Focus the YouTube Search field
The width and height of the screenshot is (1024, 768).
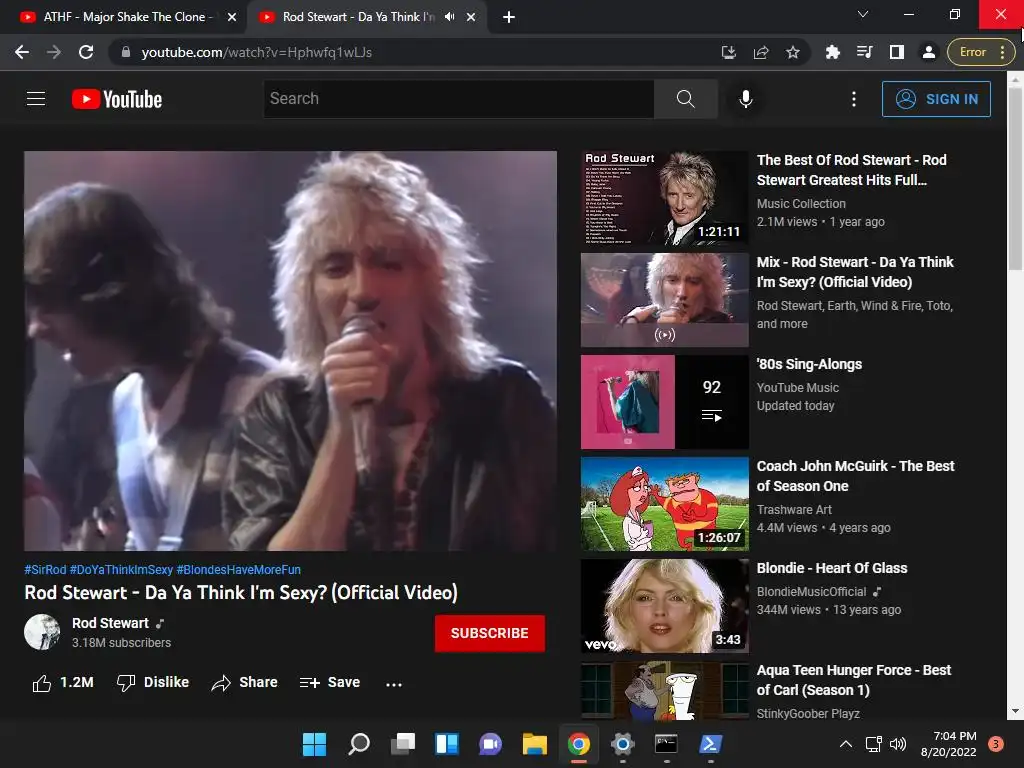pyautogui.click(x=458, y=99)
